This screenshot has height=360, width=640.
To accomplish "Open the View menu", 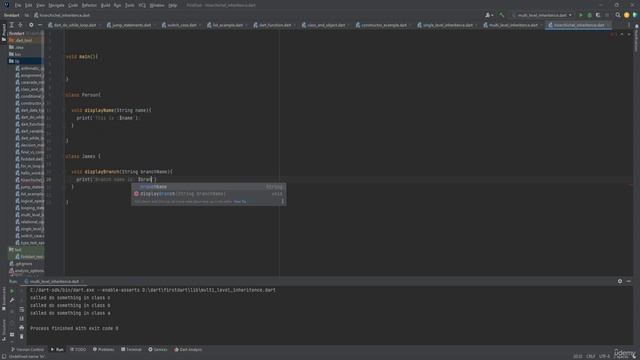I will click(x=40, y=5).
